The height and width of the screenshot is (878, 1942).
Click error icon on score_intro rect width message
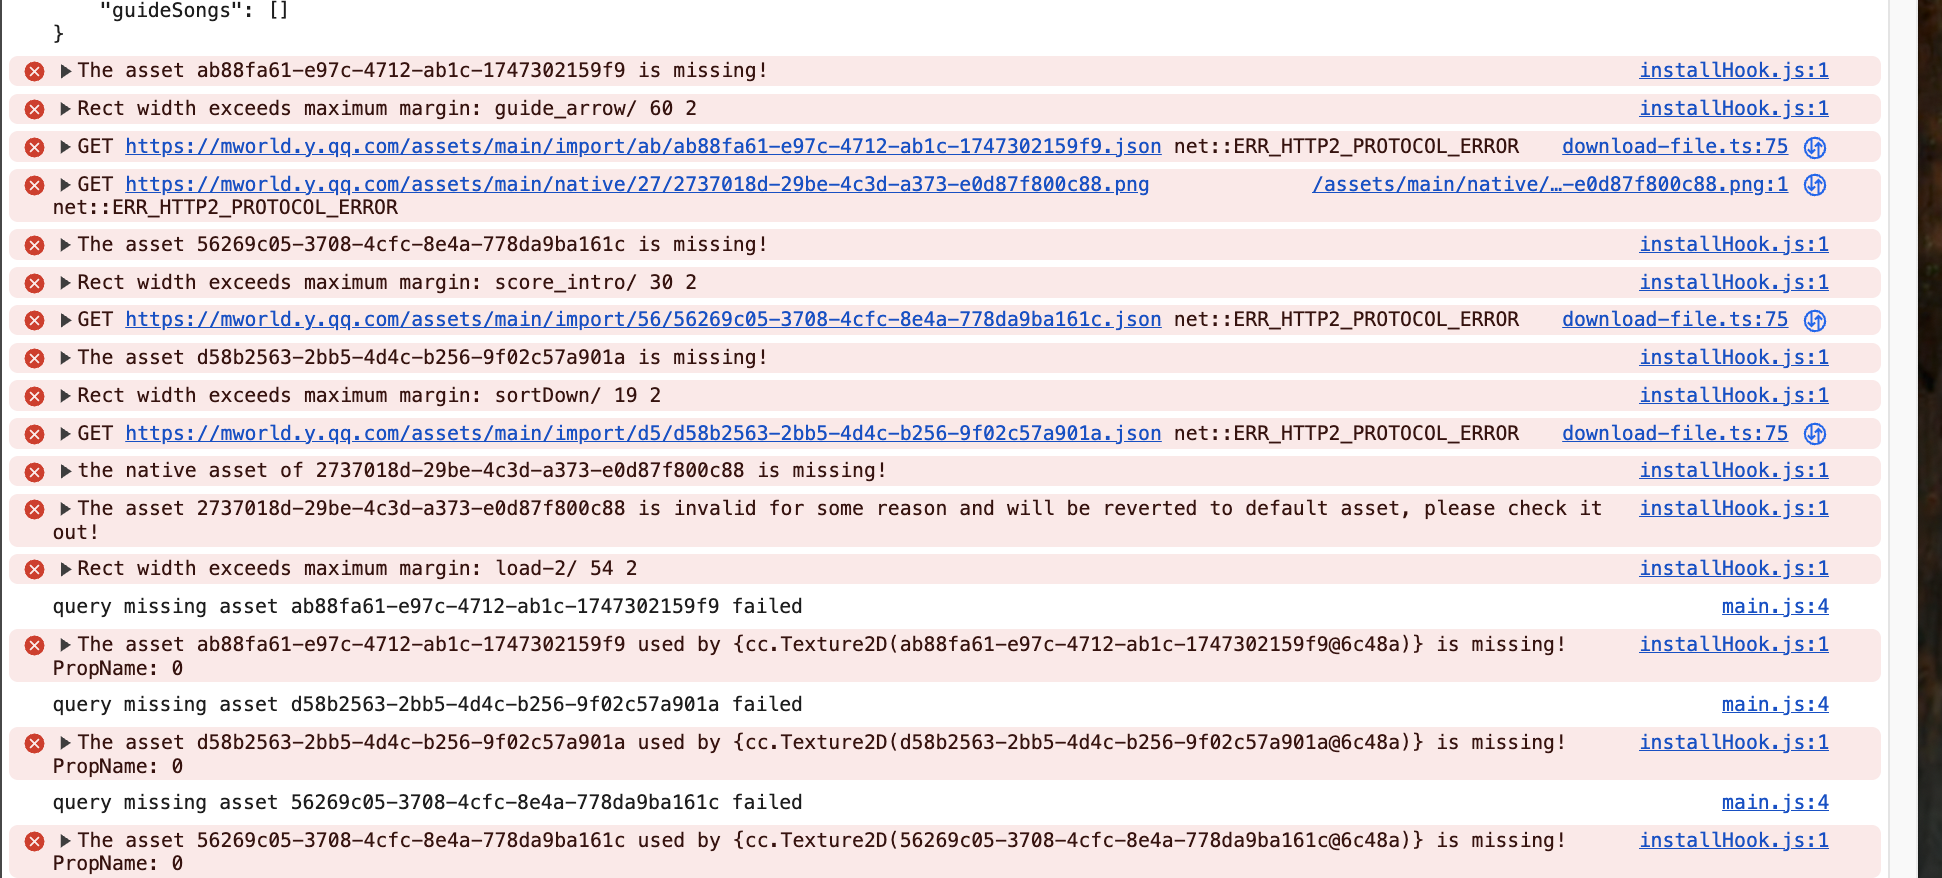(34, 283)
